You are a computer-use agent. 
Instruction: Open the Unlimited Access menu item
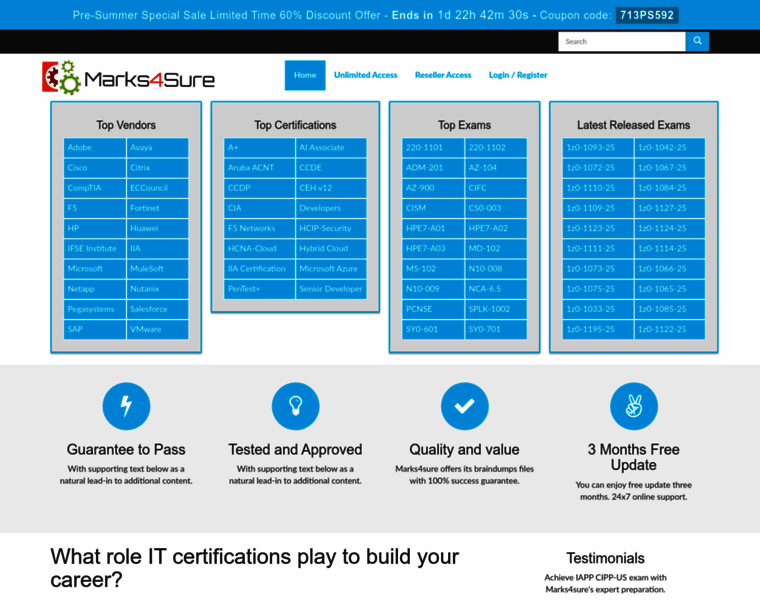tap(365, 75)
